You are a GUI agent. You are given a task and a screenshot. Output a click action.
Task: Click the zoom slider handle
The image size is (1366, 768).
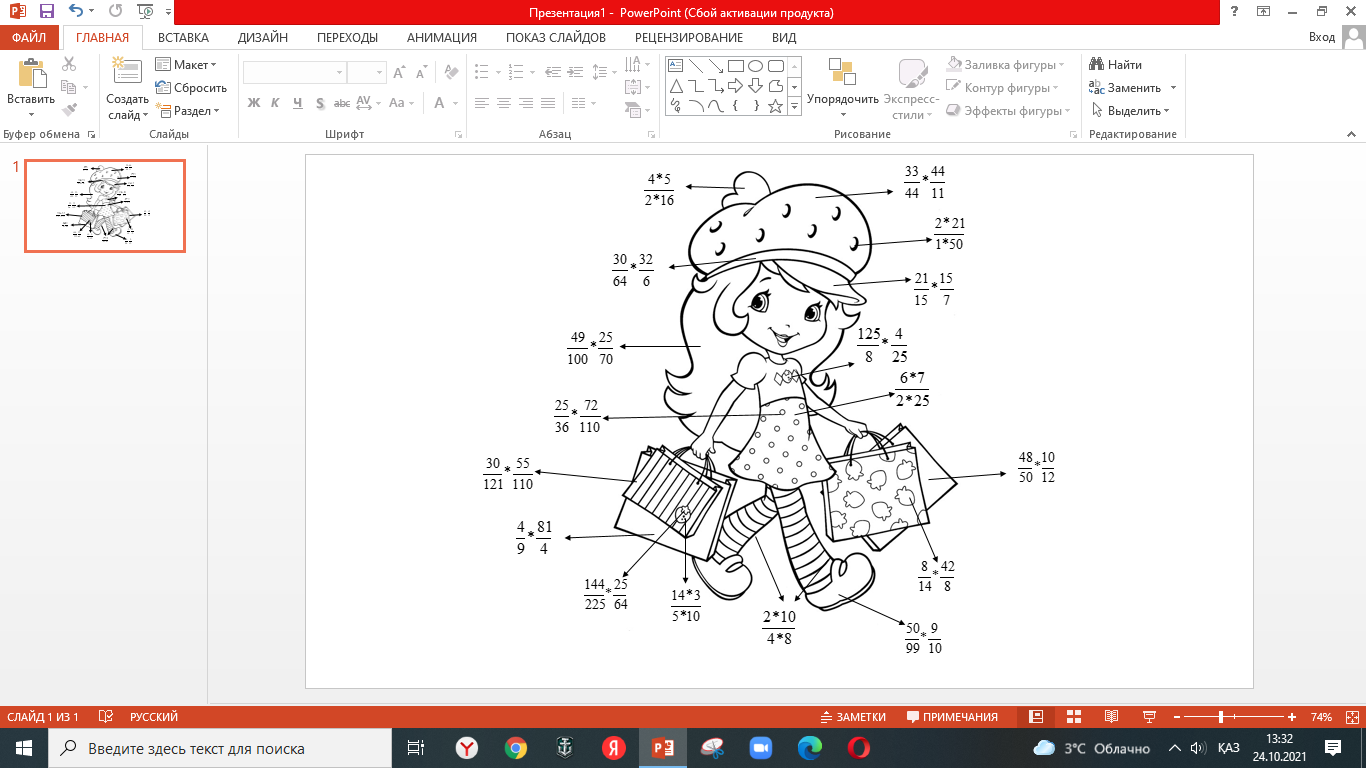(x=1222, y=717)
